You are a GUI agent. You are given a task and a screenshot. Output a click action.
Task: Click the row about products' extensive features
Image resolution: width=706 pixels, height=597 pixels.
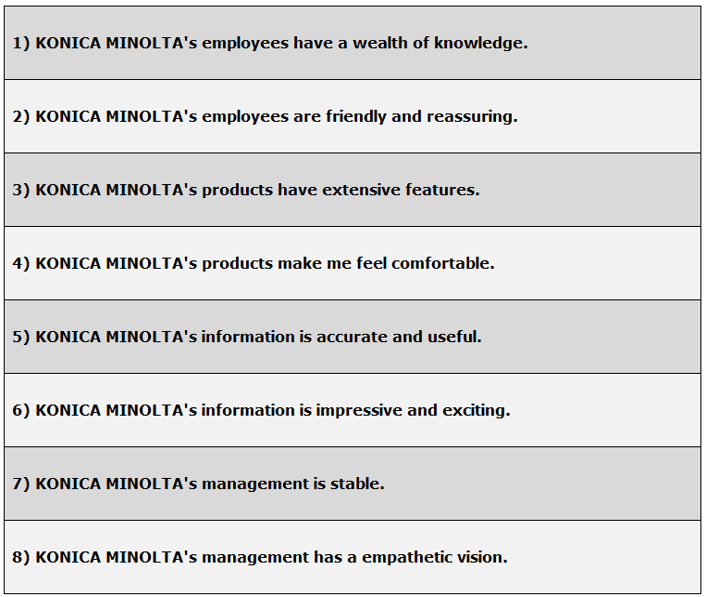pos(246,190)
